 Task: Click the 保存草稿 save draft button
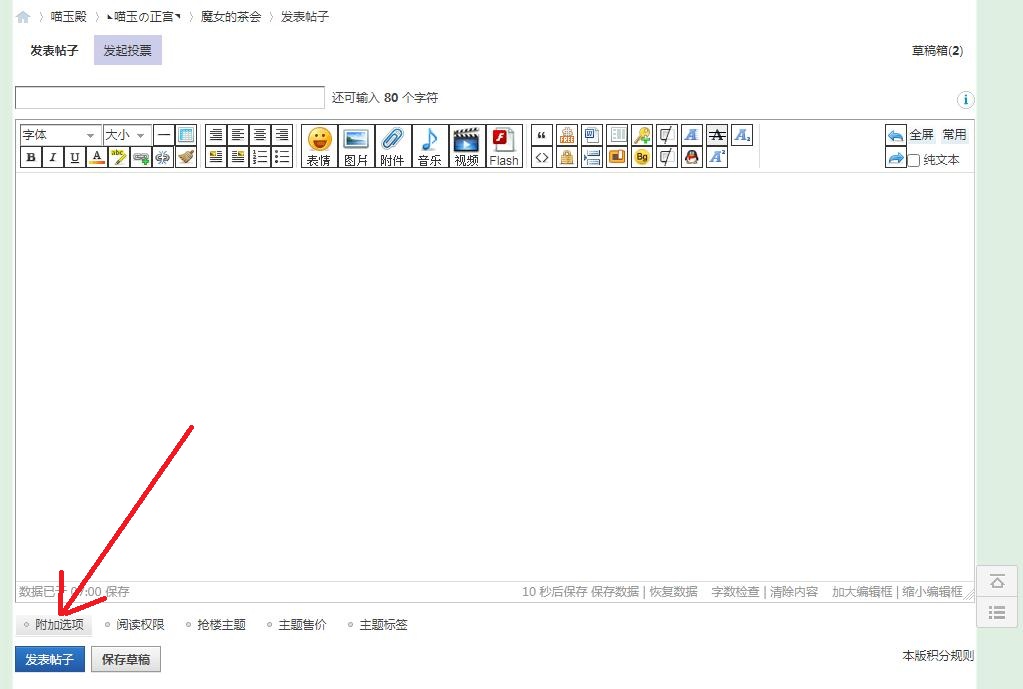(x=126, y=660)
